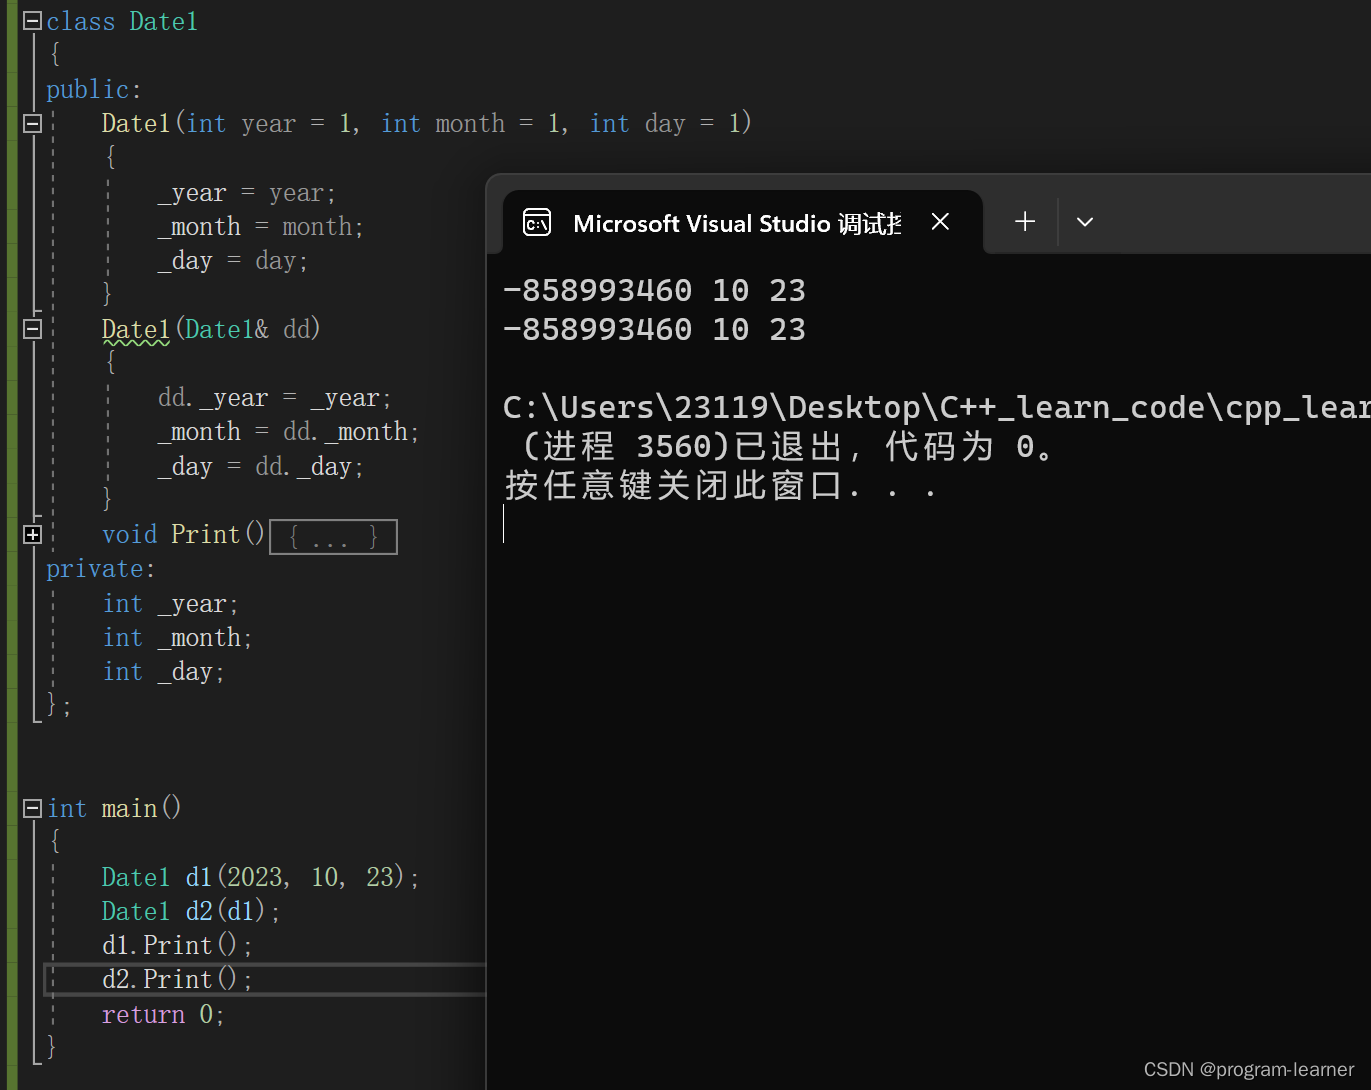The image size is (1371, 1090).
Task: Click the highlighted line 'd2.Print();'
Action: click(177, 979)
